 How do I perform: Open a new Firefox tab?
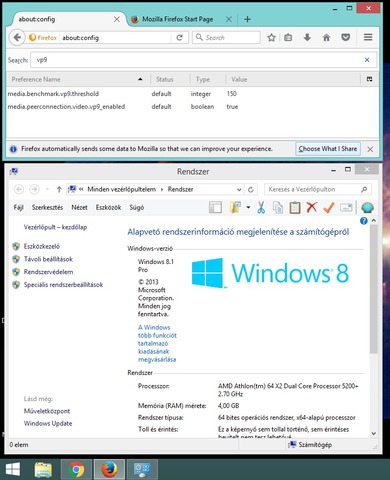coord(247,19)
